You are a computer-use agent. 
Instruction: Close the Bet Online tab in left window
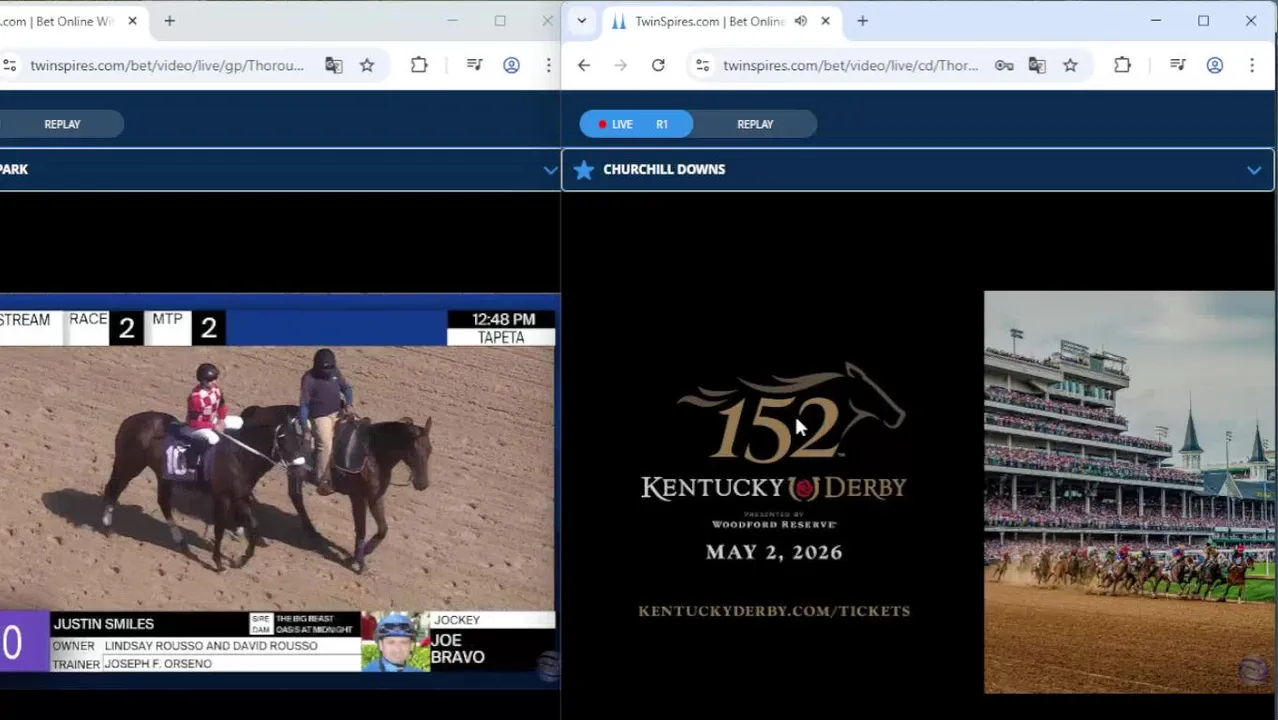132,21
